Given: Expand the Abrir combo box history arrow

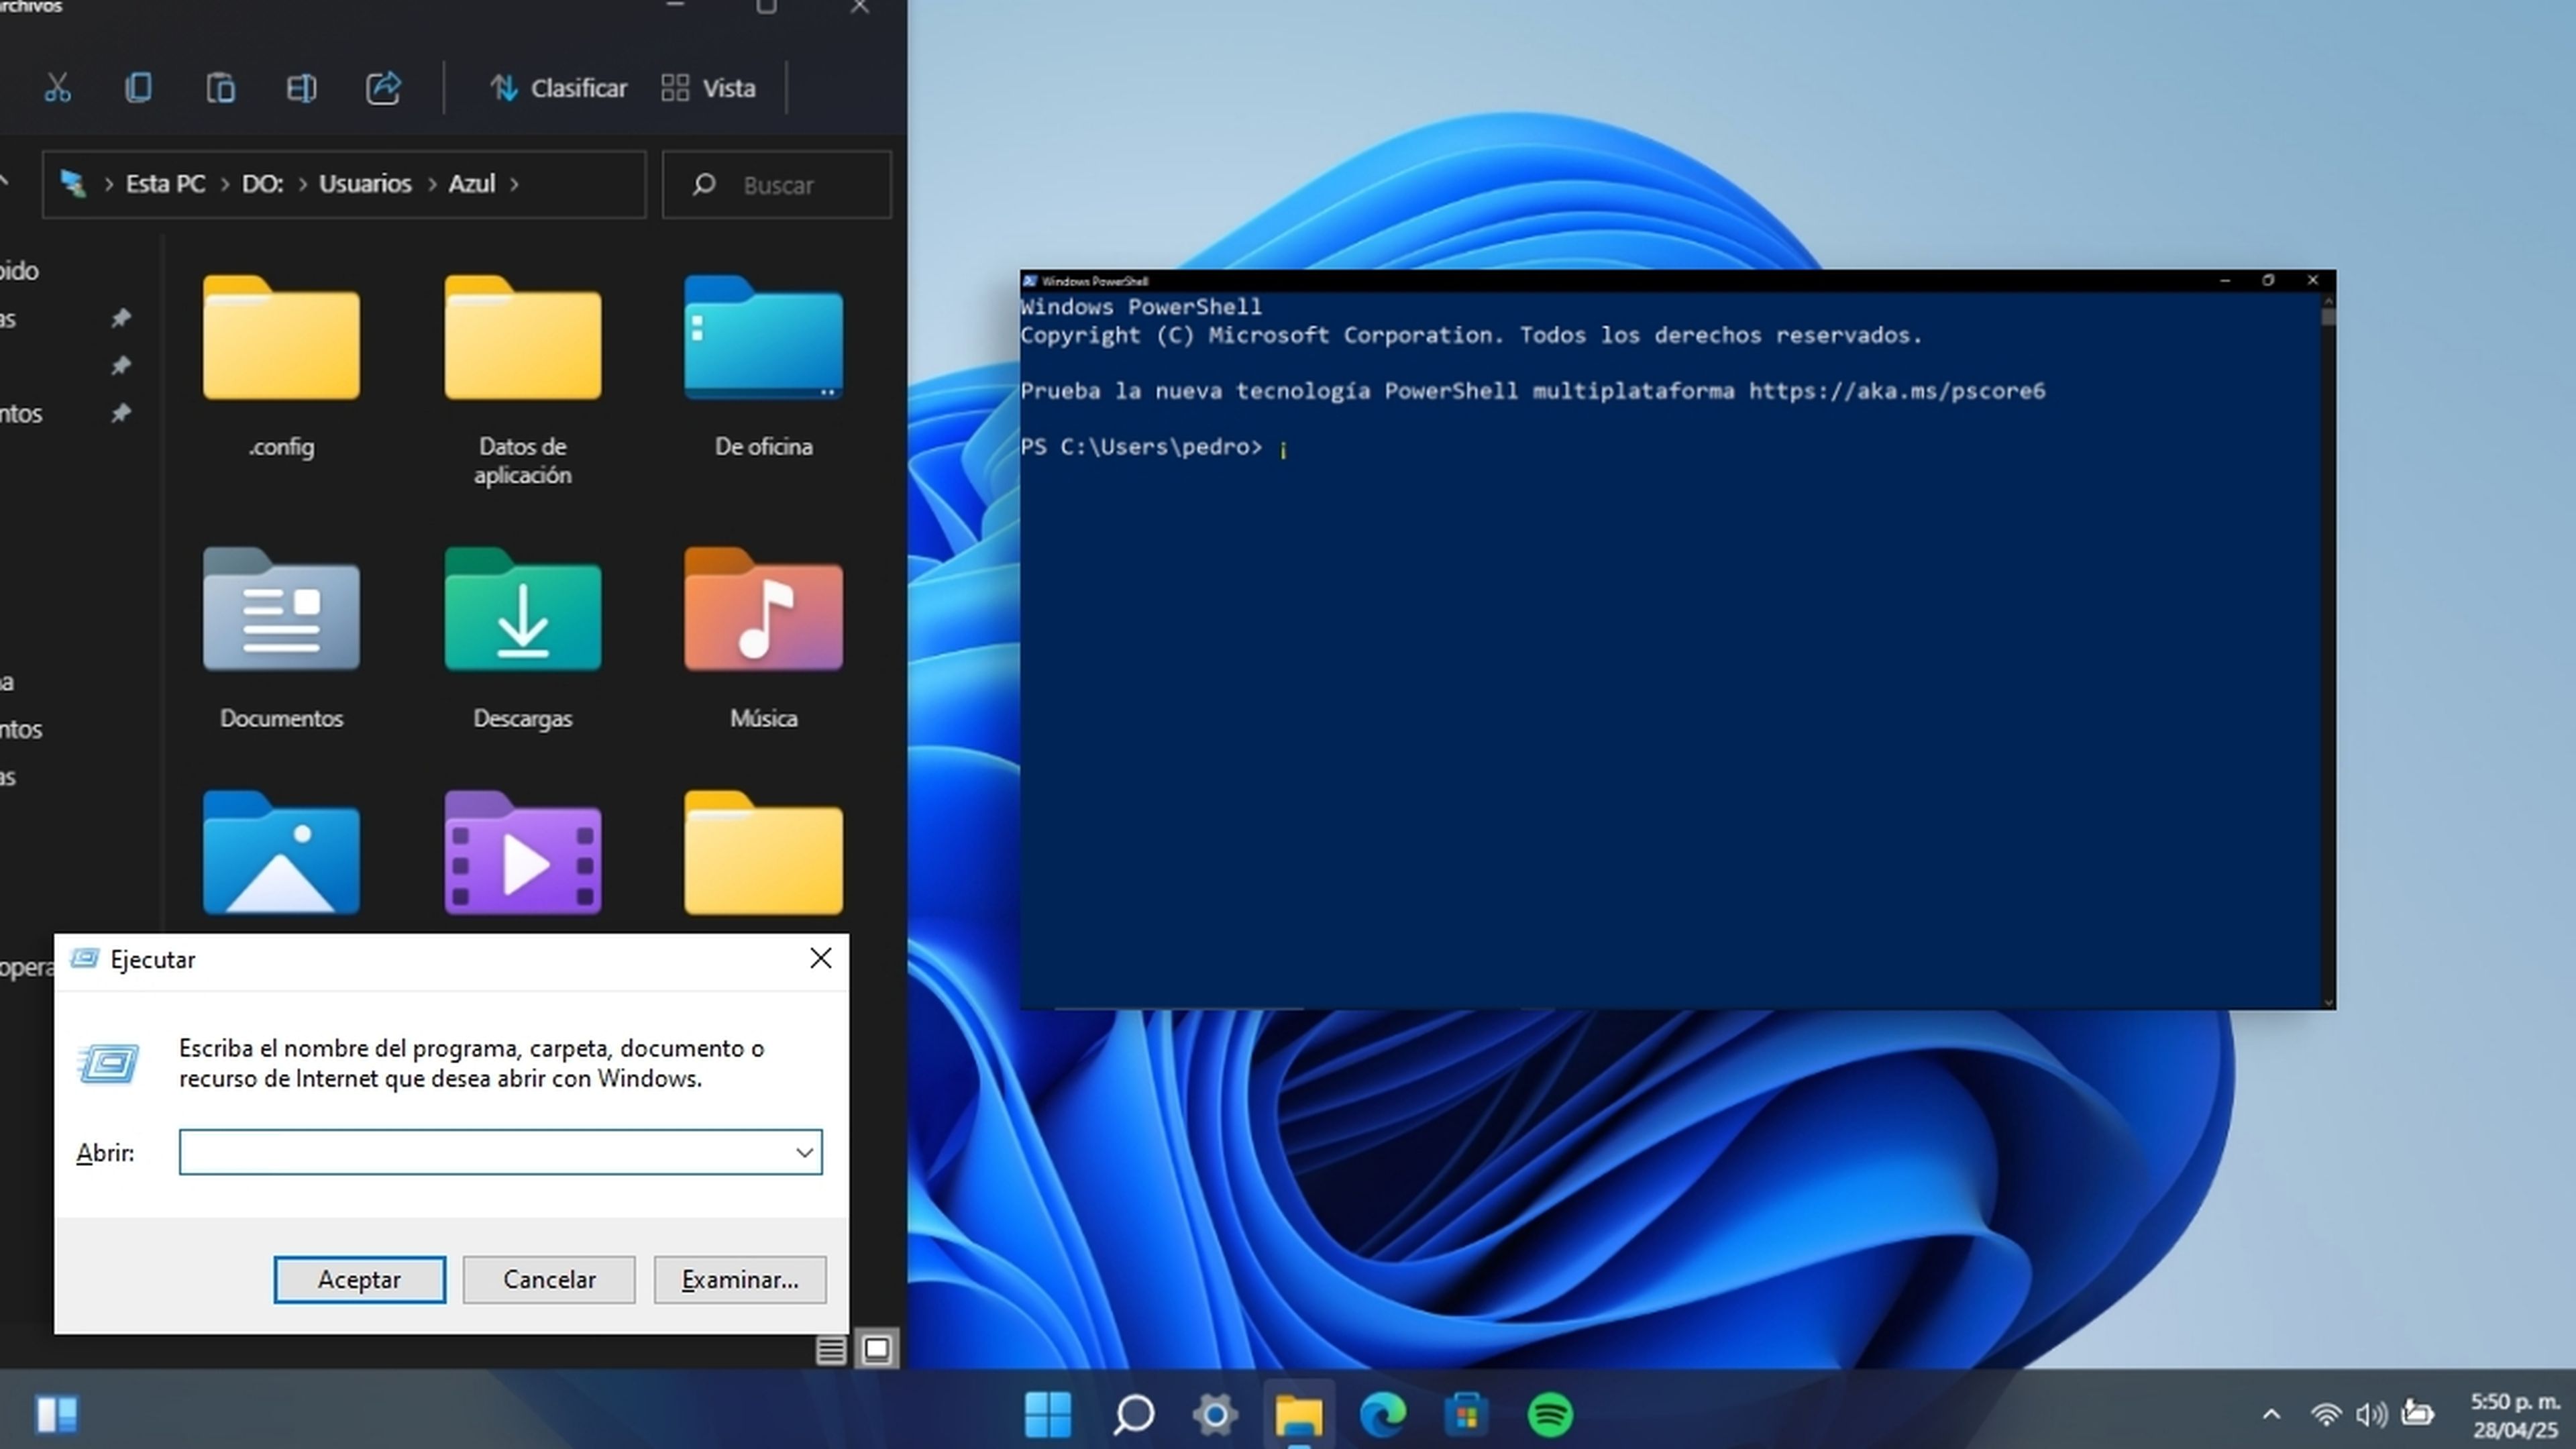Looking at the screenshot, I should (804, 1153).
